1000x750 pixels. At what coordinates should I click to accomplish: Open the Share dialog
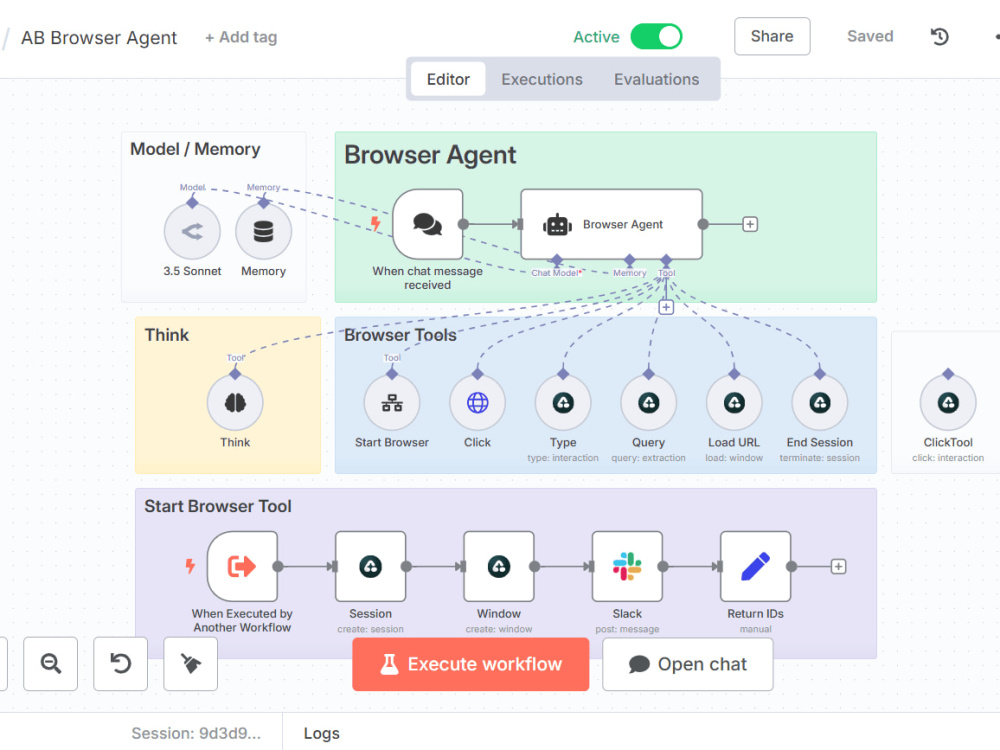pos(772,36)
